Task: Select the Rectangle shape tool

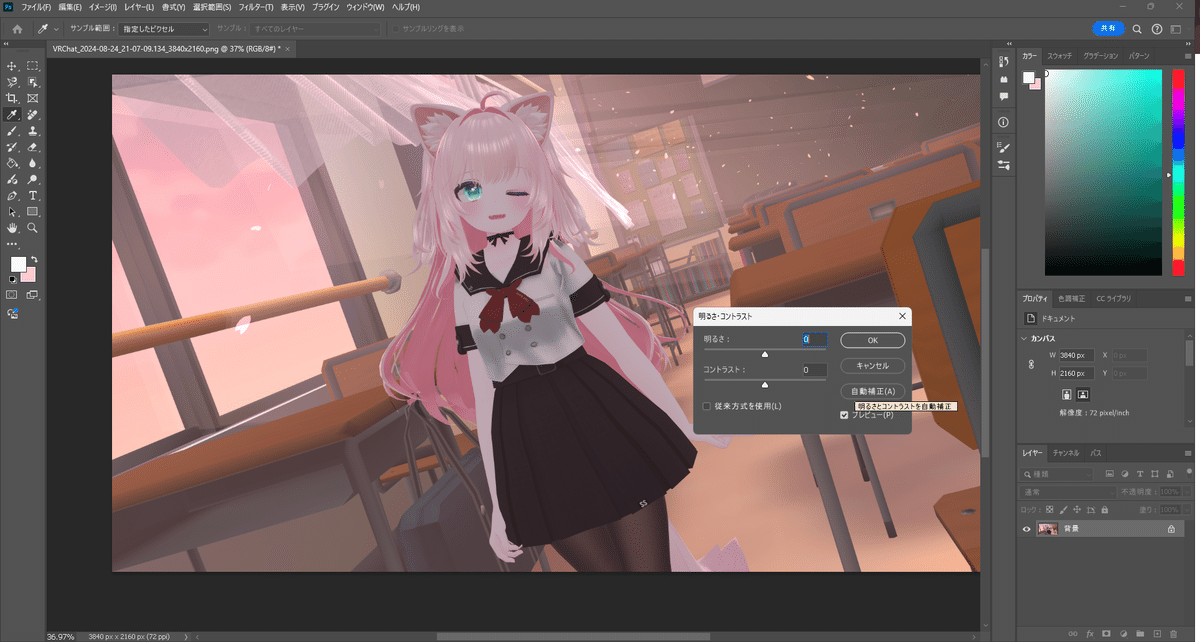Action: pos(33,212)
